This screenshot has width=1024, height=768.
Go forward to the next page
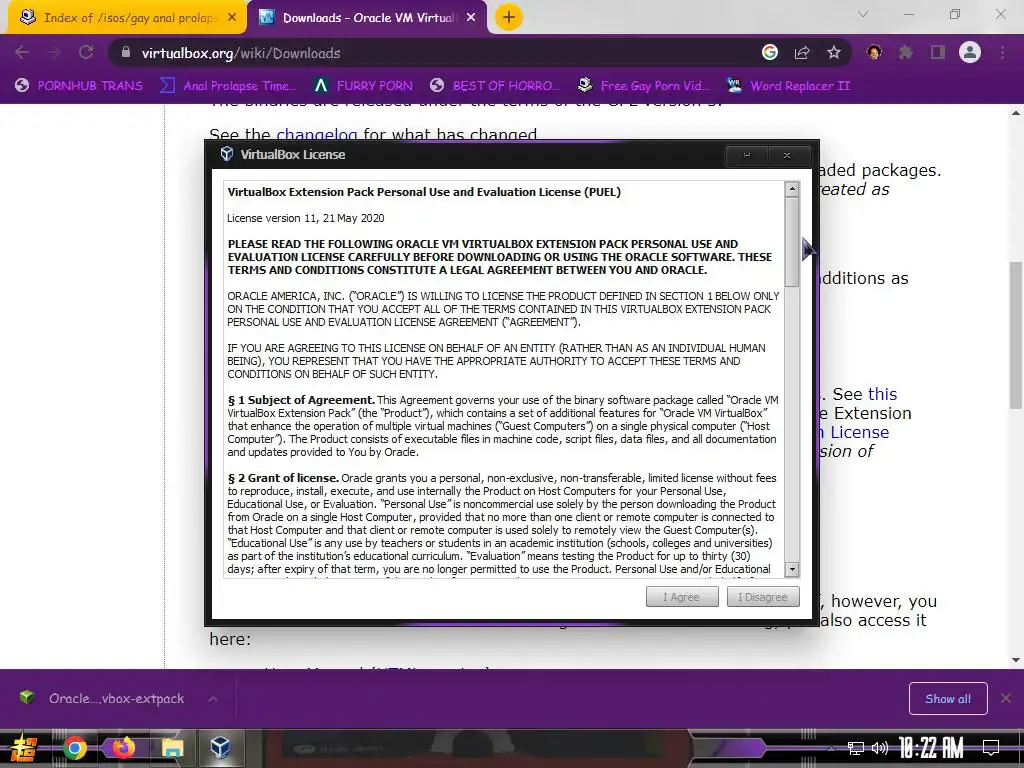click(54, 52)
